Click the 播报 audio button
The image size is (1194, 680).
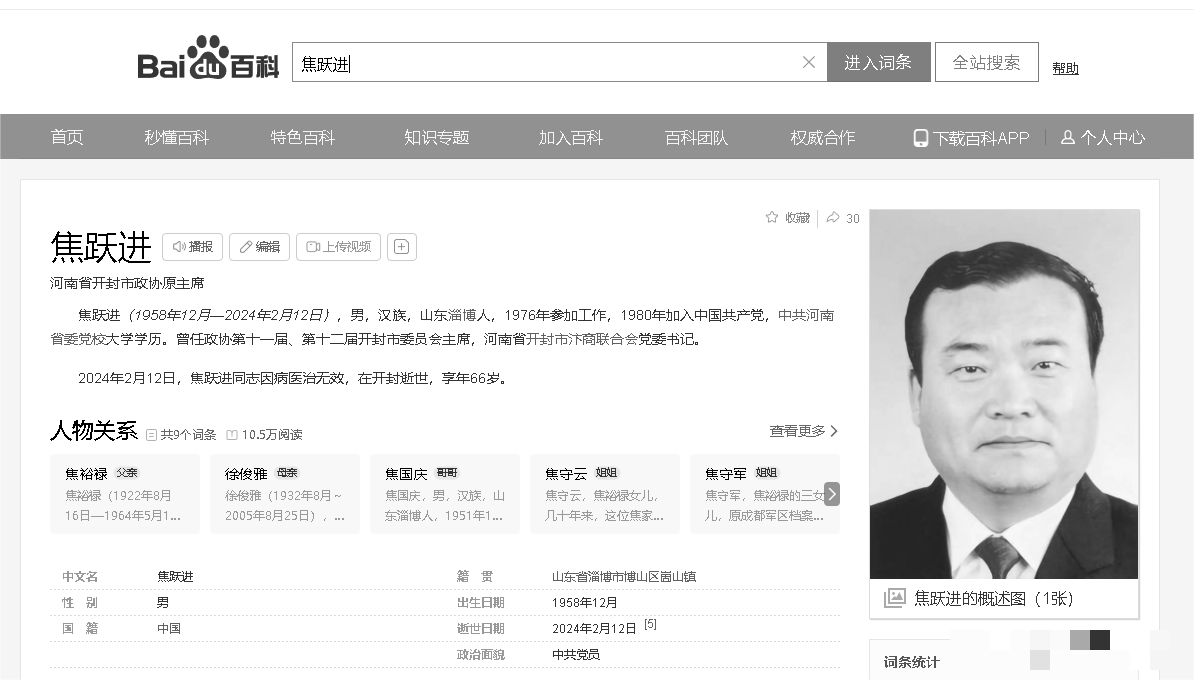pyautogui.click(x=193, y=247)
